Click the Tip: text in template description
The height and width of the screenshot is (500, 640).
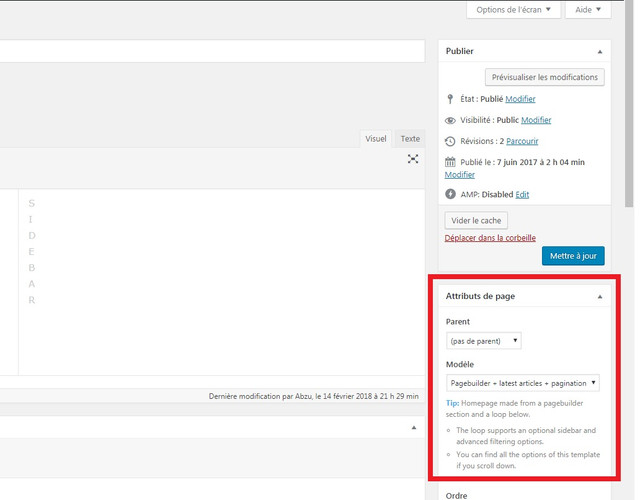452,403
